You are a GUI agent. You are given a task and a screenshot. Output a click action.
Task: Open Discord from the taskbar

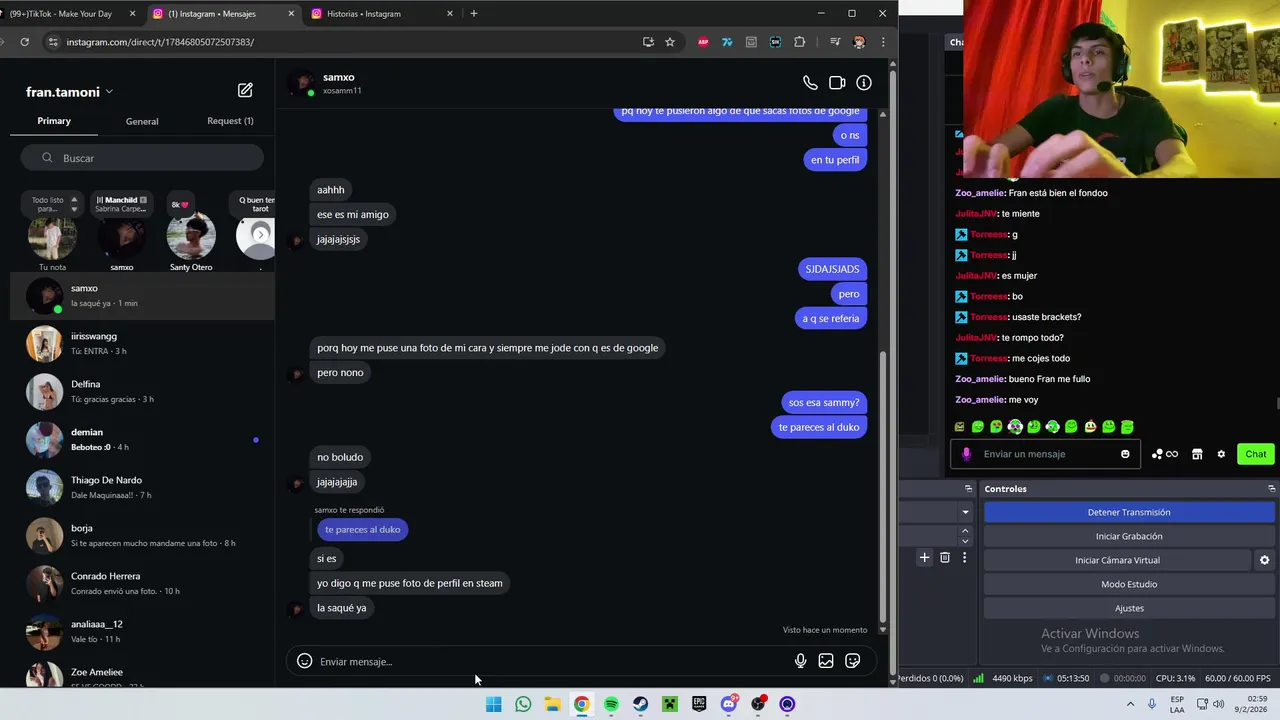pos(729,704)
